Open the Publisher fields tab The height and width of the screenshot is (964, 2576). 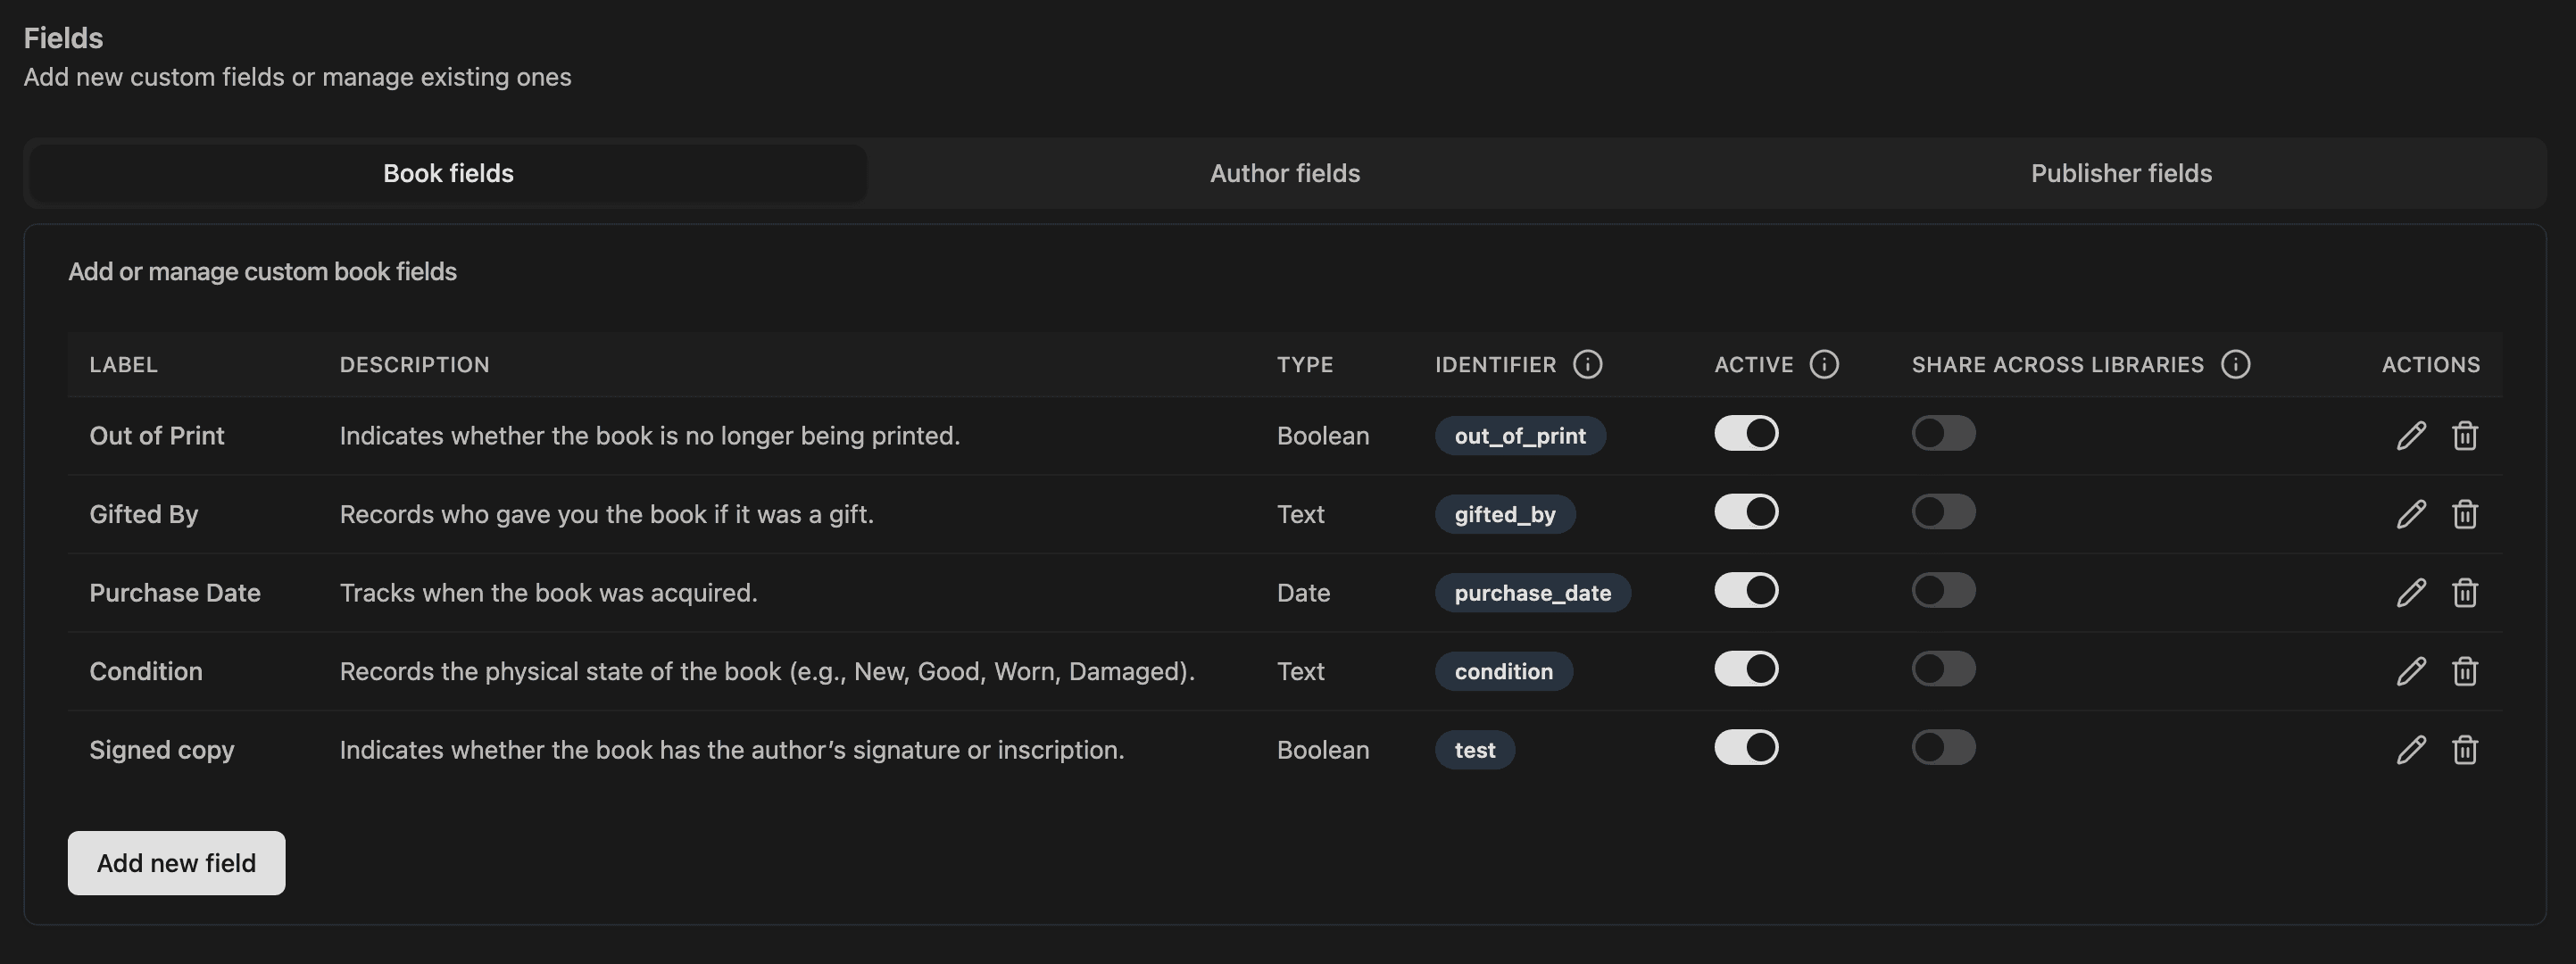coord(2121,173)
